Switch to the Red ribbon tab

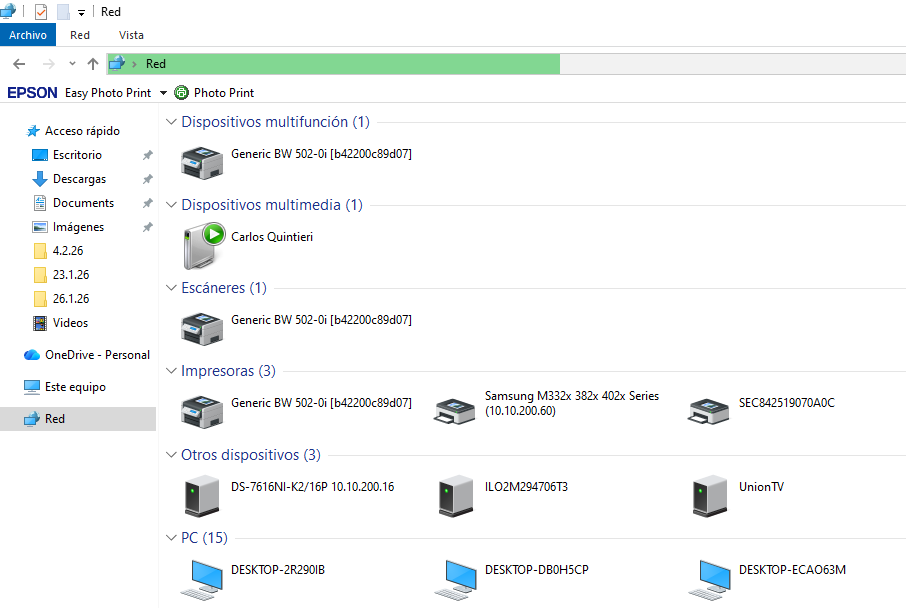80,35
